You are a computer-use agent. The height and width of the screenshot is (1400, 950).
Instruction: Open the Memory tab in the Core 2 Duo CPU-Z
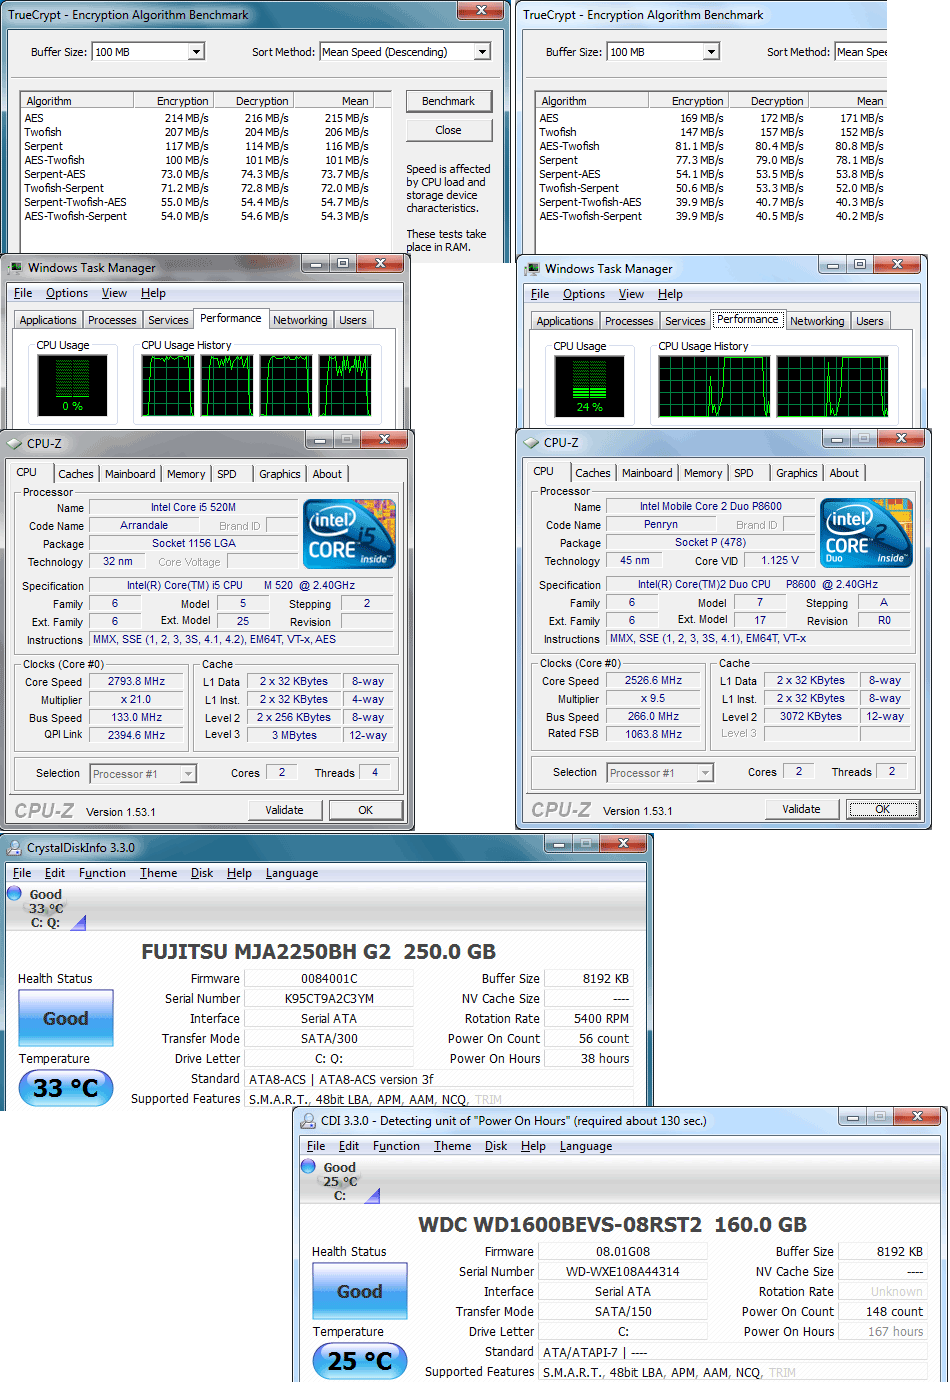click(x=703, y=473)
